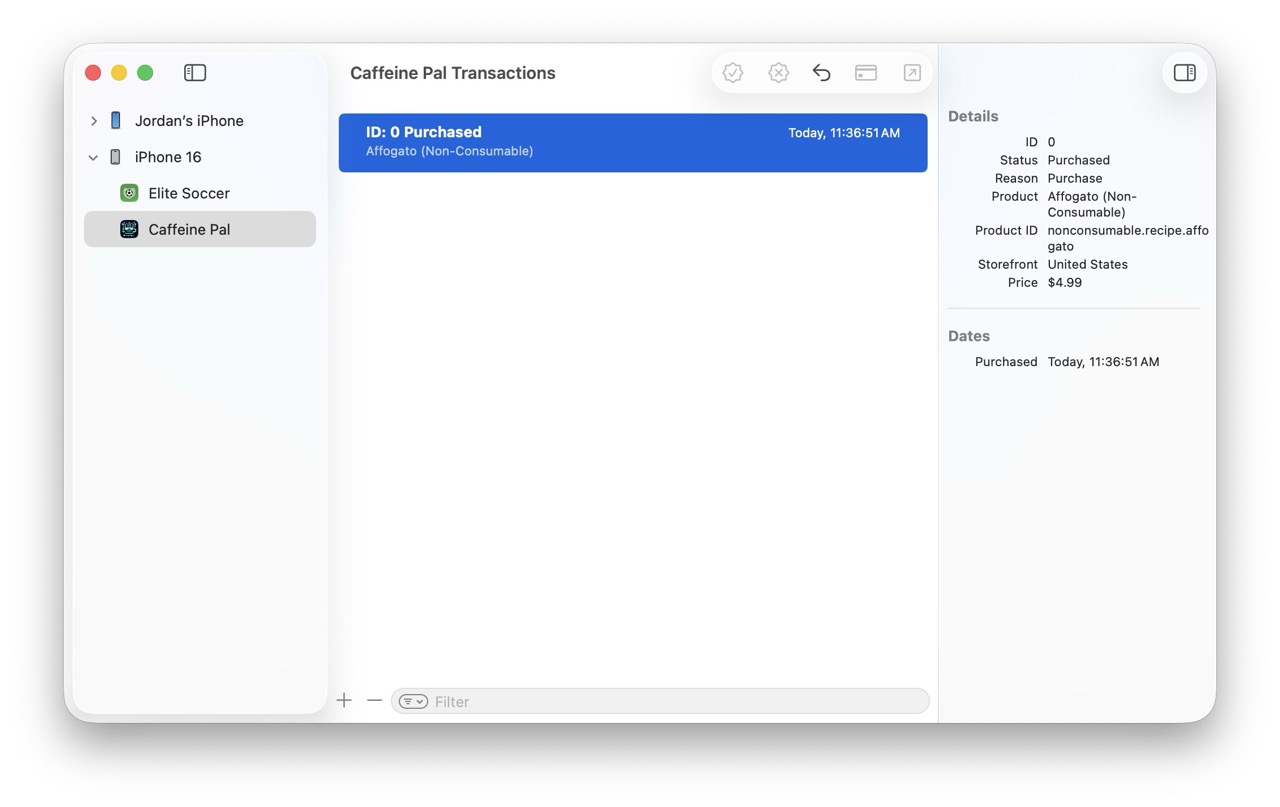Remove transaction with minus button
Image resolution: width=1280 pixels, height=807 pixels.
click(x=374, y=701)
